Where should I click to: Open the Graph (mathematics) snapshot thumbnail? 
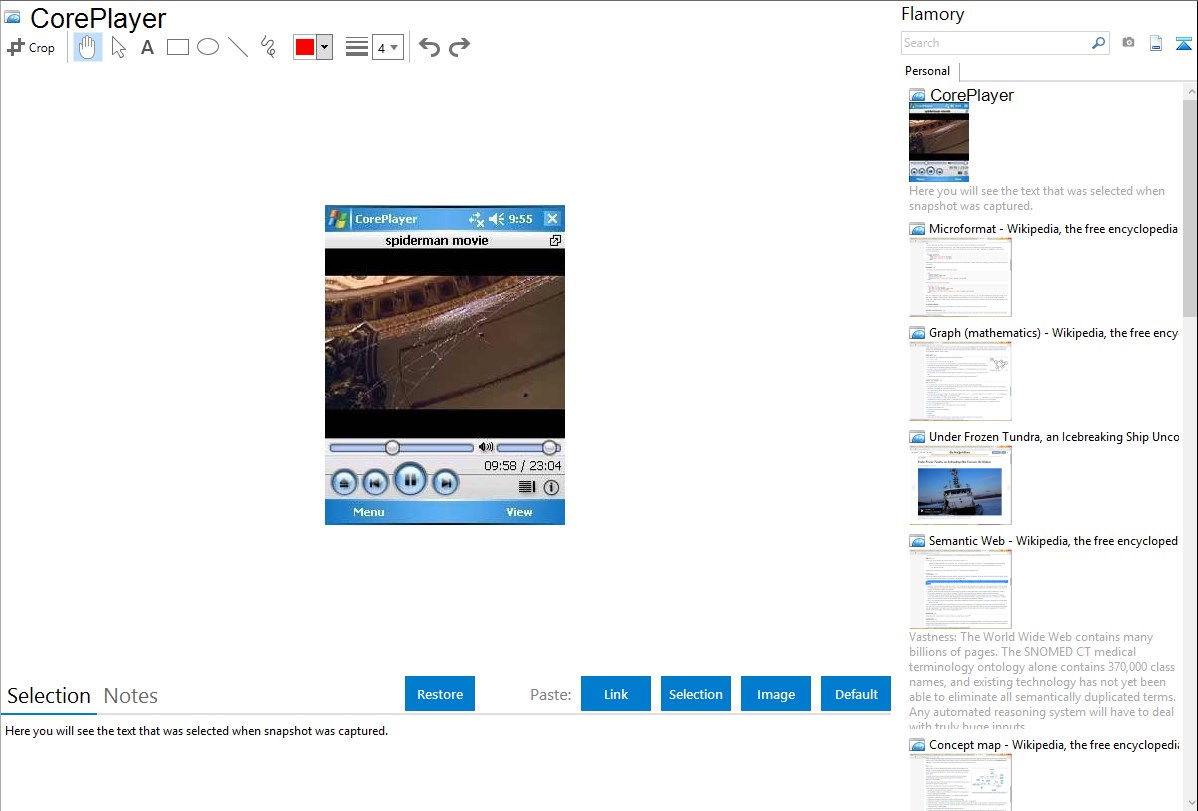click(x=960, y=381)
